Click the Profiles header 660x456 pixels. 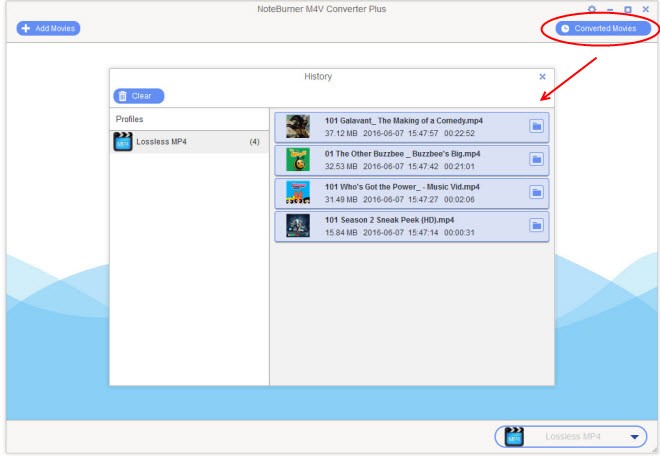point(130,119)
